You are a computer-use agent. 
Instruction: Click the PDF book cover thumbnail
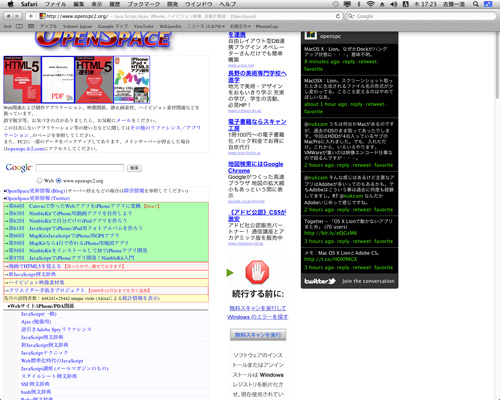(x=58, y=79)
